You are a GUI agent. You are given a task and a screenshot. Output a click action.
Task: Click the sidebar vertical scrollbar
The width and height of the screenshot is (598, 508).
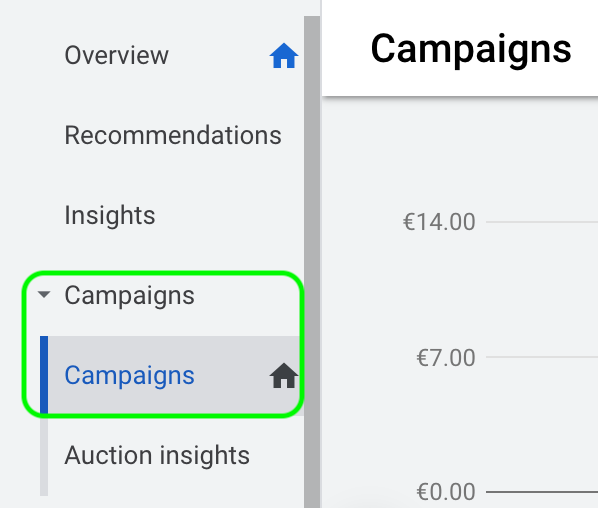point(312,262)
